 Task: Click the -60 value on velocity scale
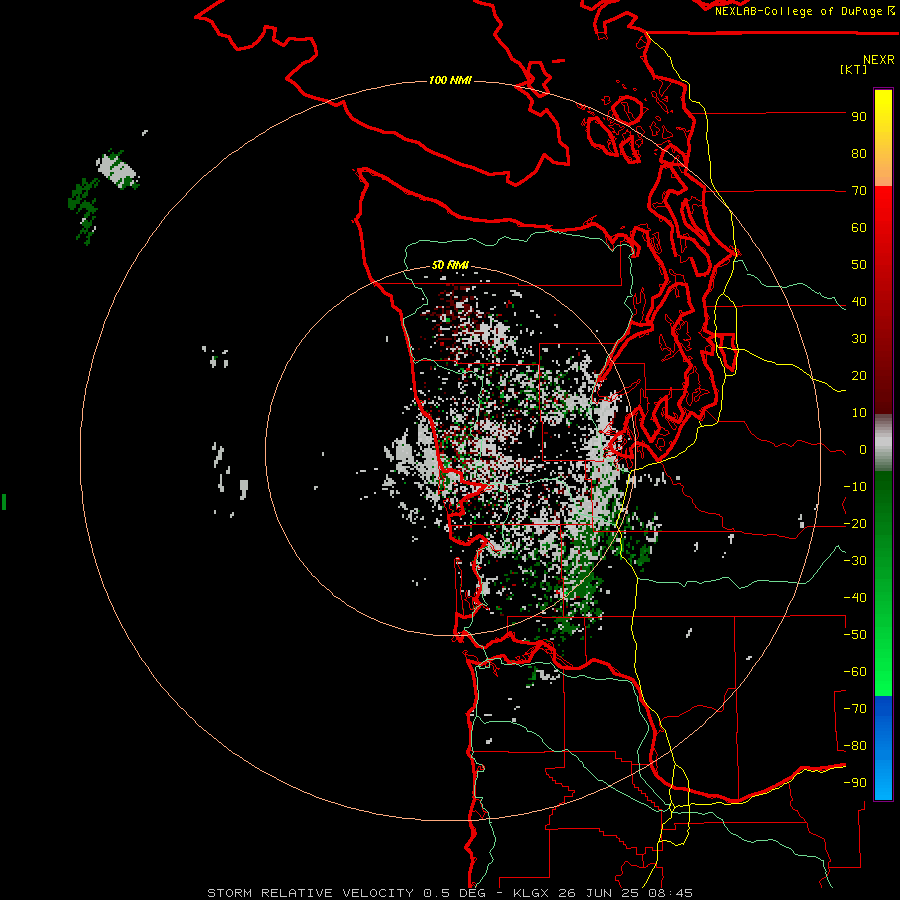[855, 672]
